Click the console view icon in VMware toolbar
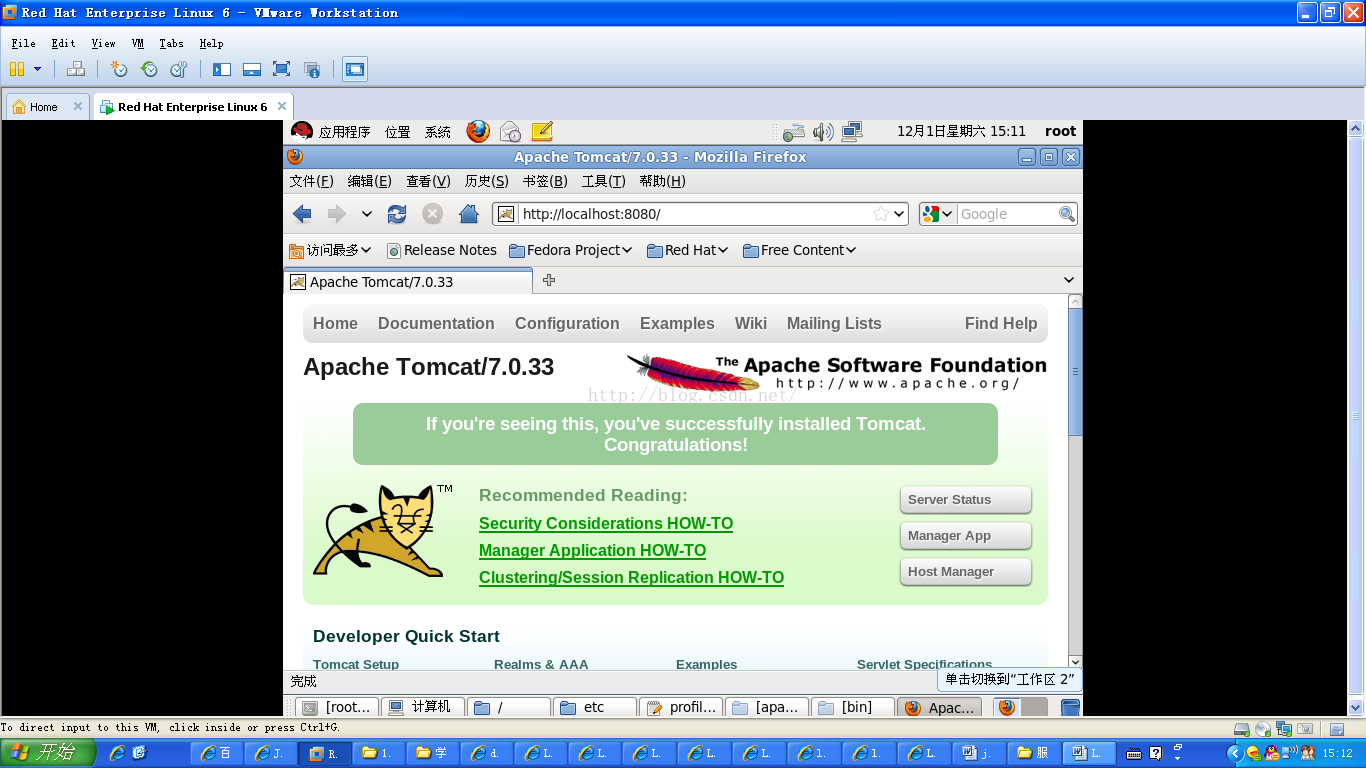 (355, 69)
